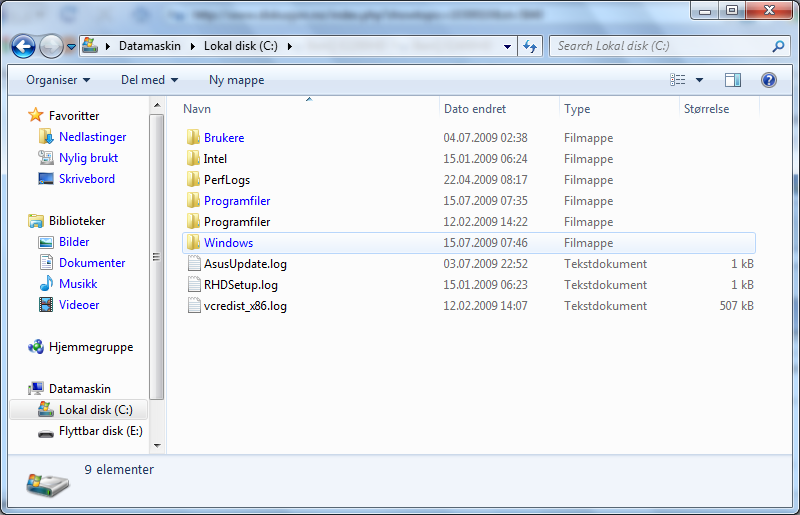
Task: Go back with the Back arrow button
Action: [x=23, y=46]
